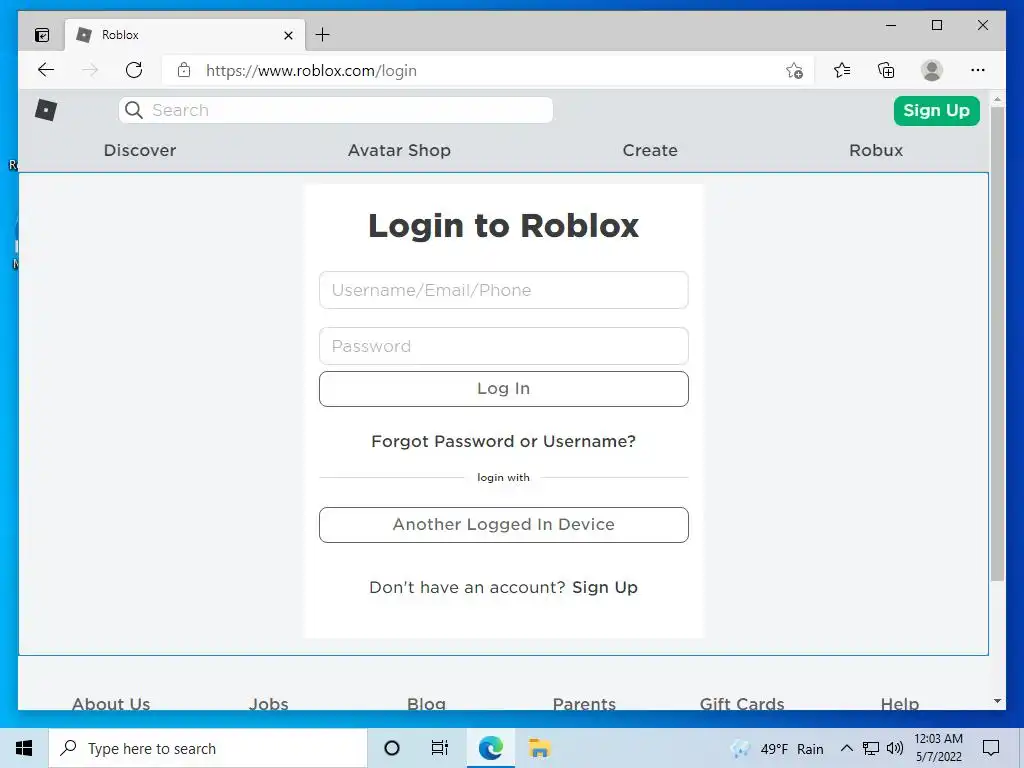Click the green Sign Up button

(x=936, y=110)
